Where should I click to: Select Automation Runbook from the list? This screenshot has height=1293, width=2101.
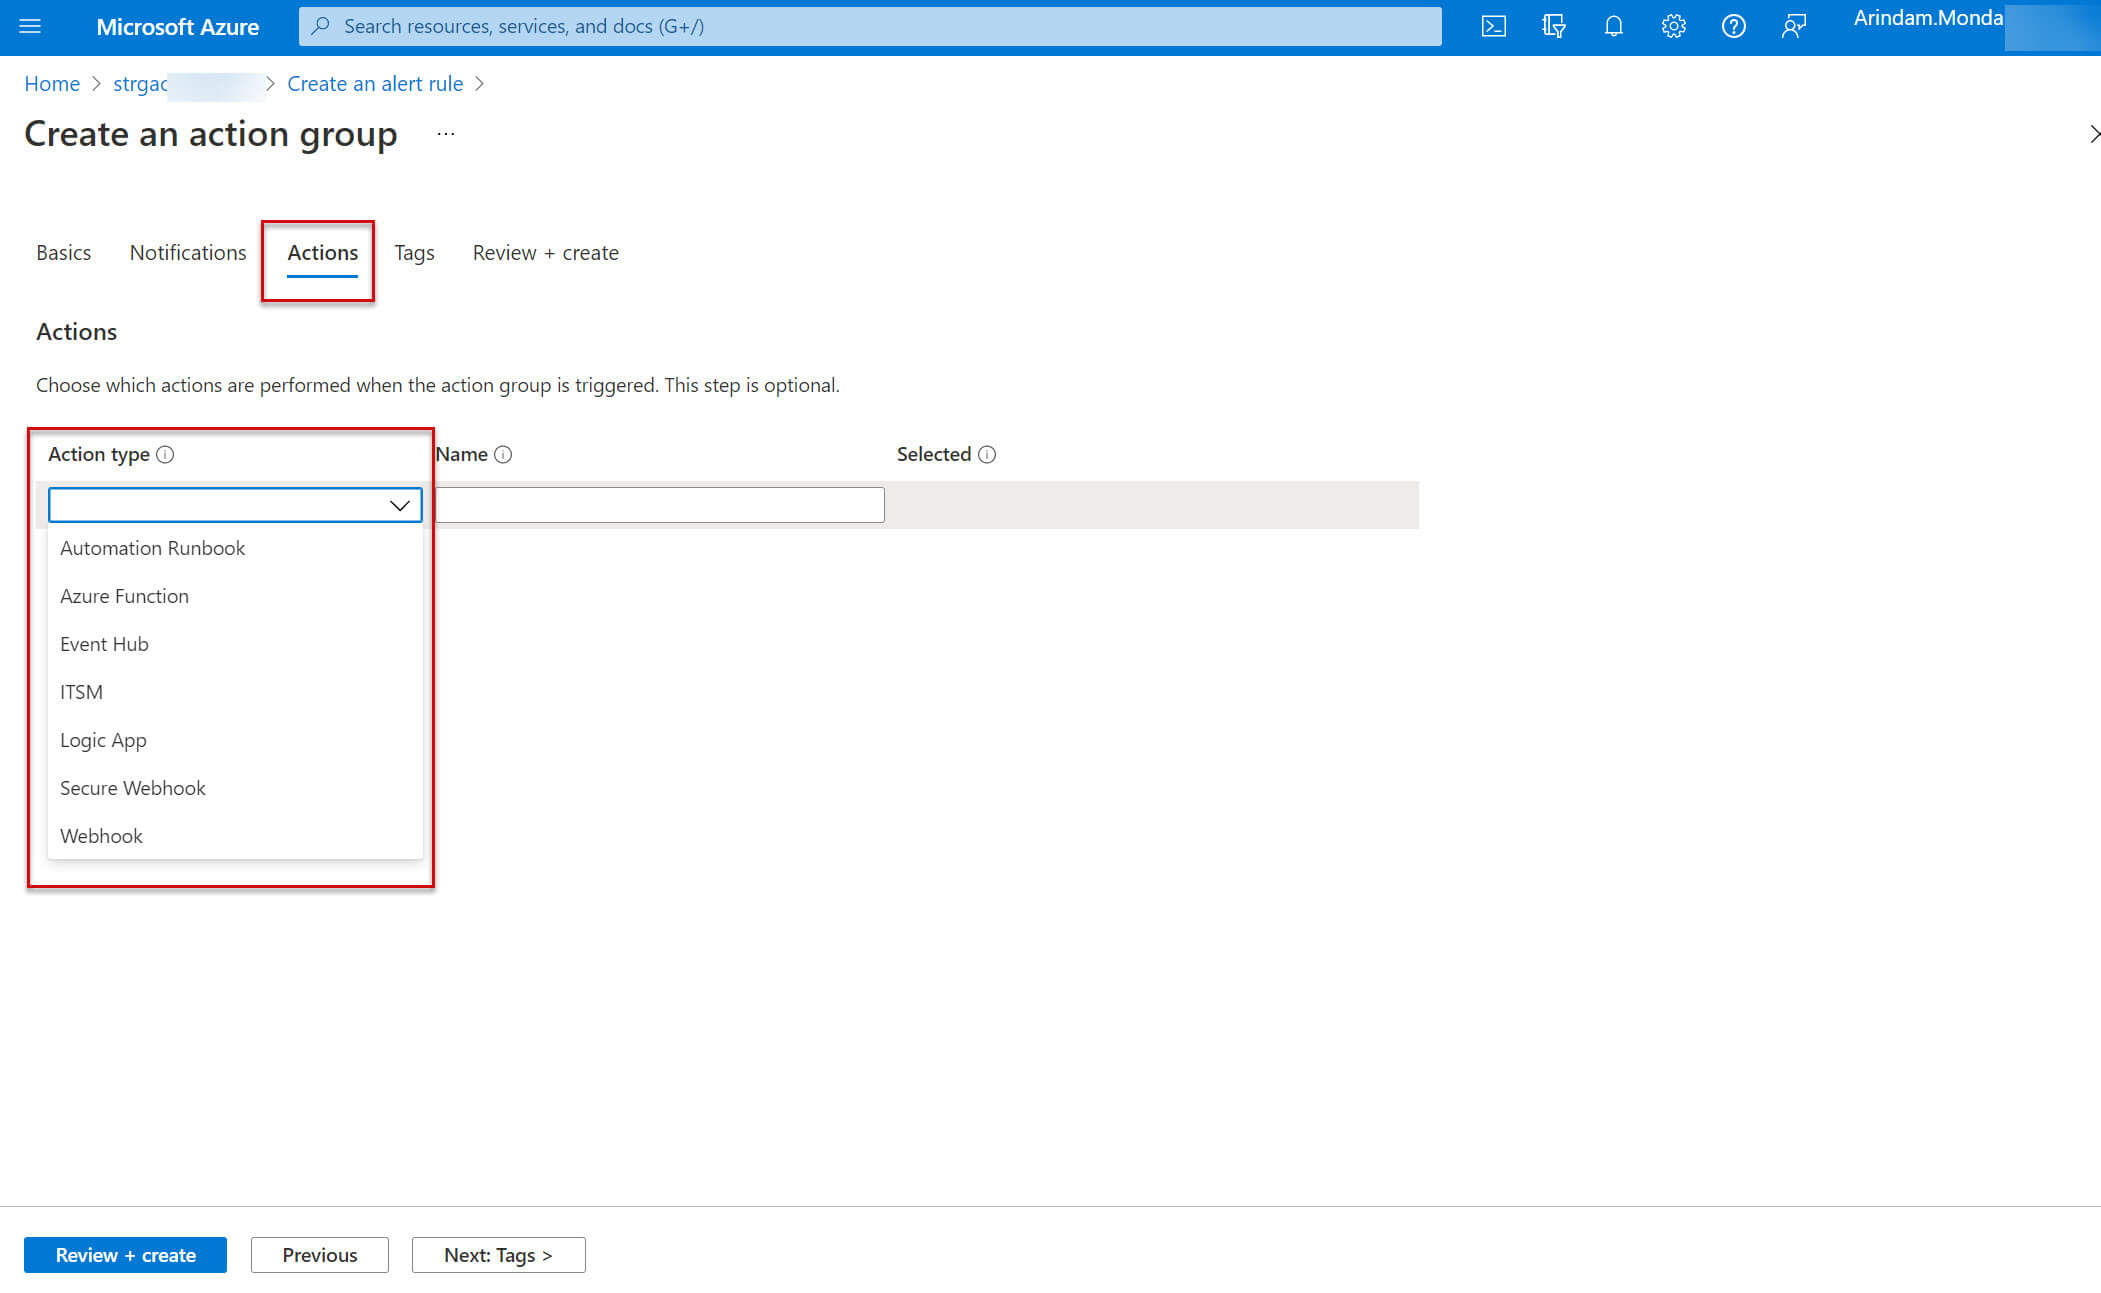click(152, 548)
